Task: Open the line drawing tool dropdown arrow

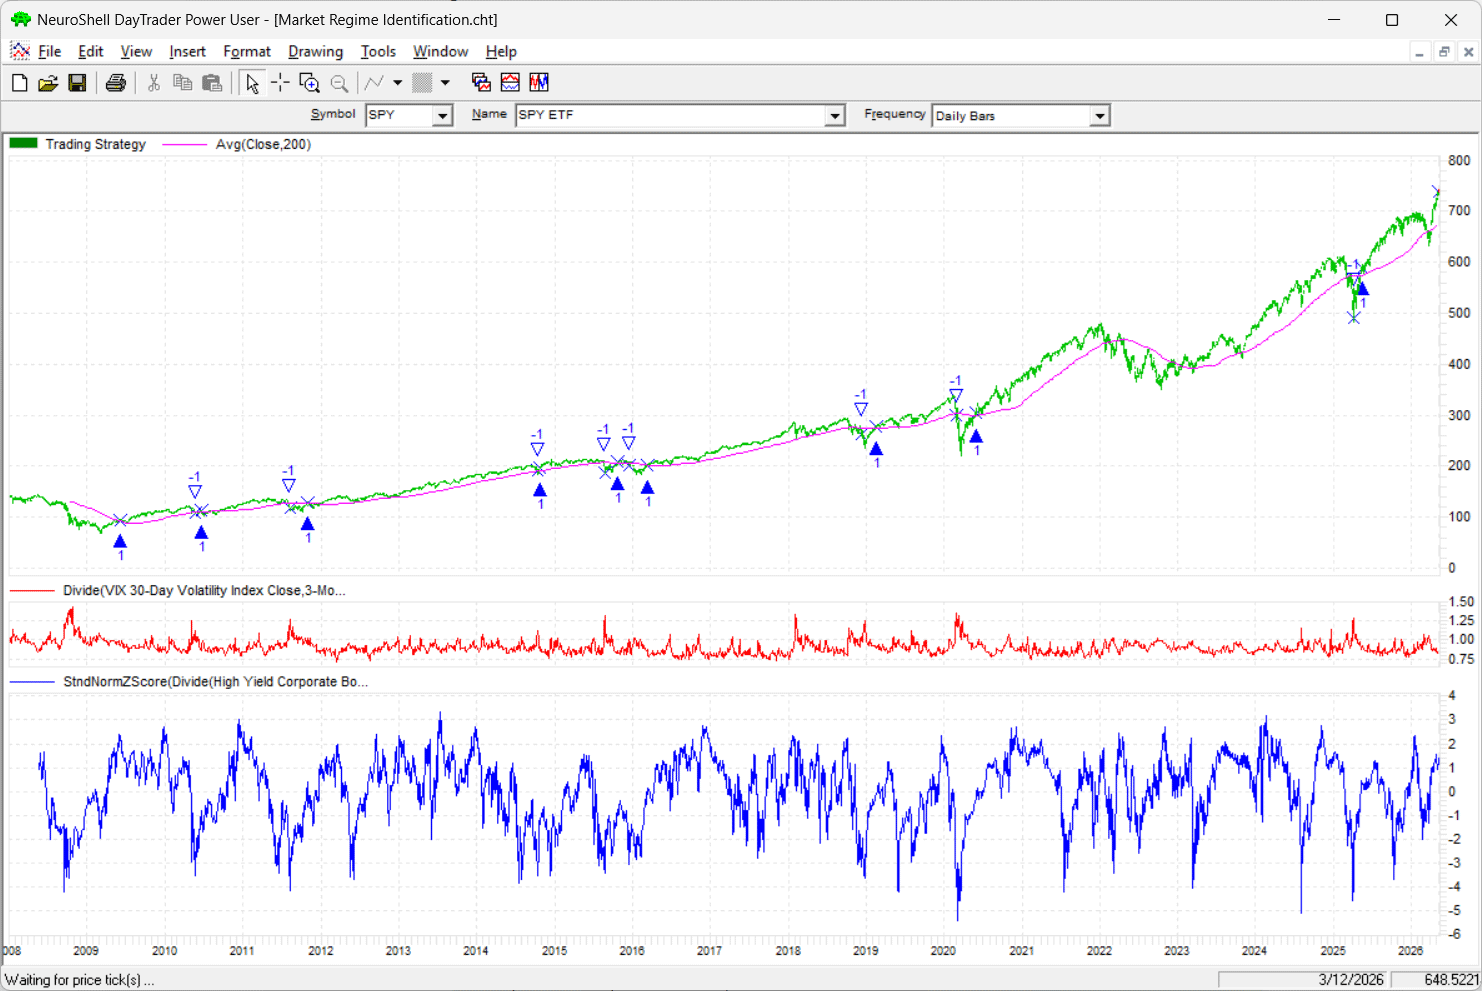Action: 398,83
